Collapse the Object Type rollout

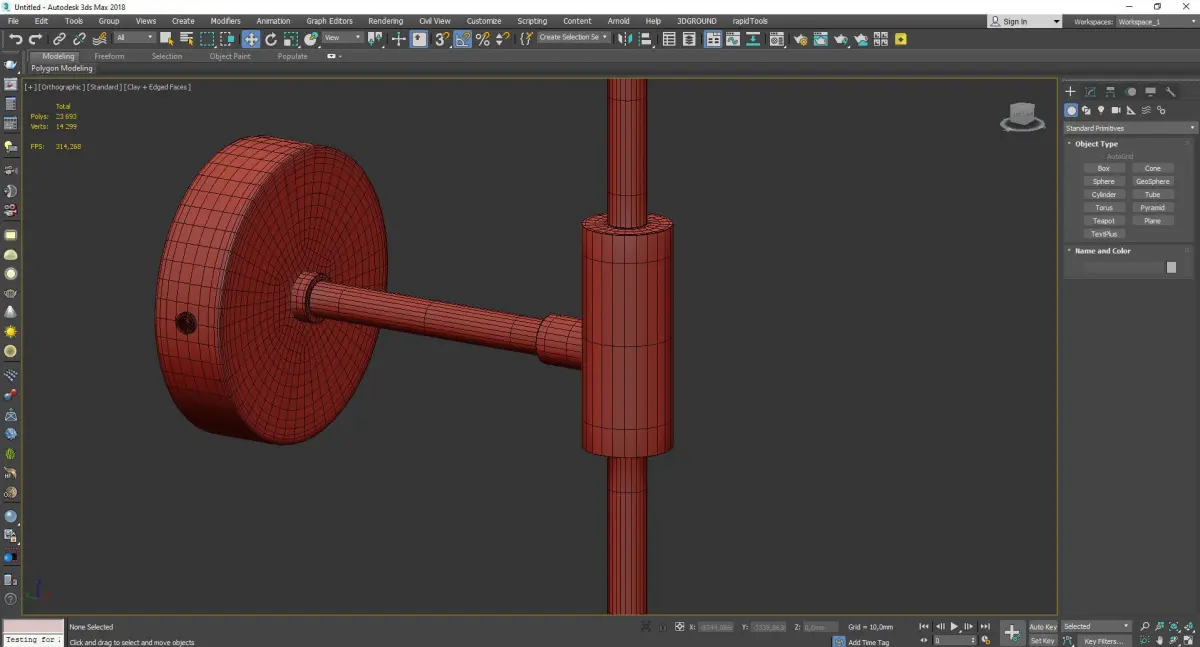1096,144
